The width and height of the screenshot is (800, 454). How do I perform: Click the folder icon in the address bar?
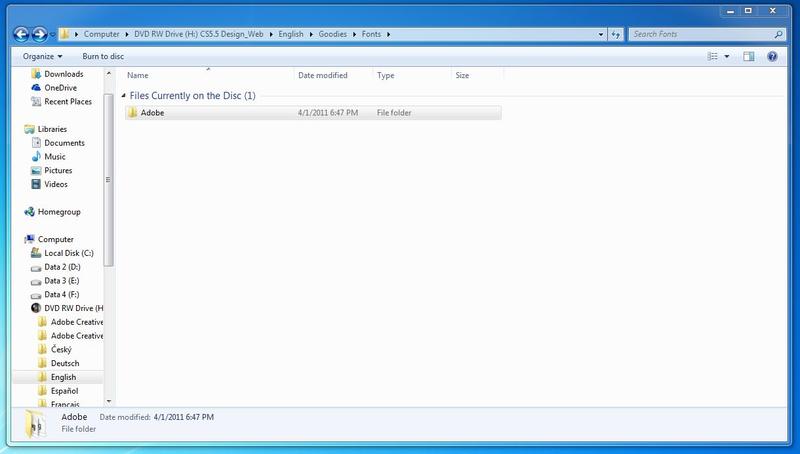pyautogui.click(x=65, y=34)
